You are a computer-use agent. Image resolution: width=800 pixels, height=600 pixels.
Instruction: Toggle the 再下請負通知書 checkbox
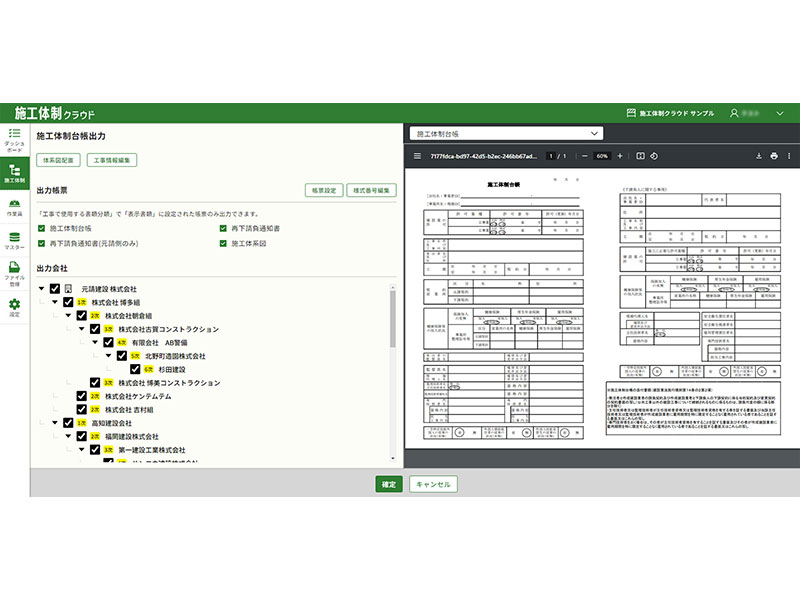(x=223, y=229)
